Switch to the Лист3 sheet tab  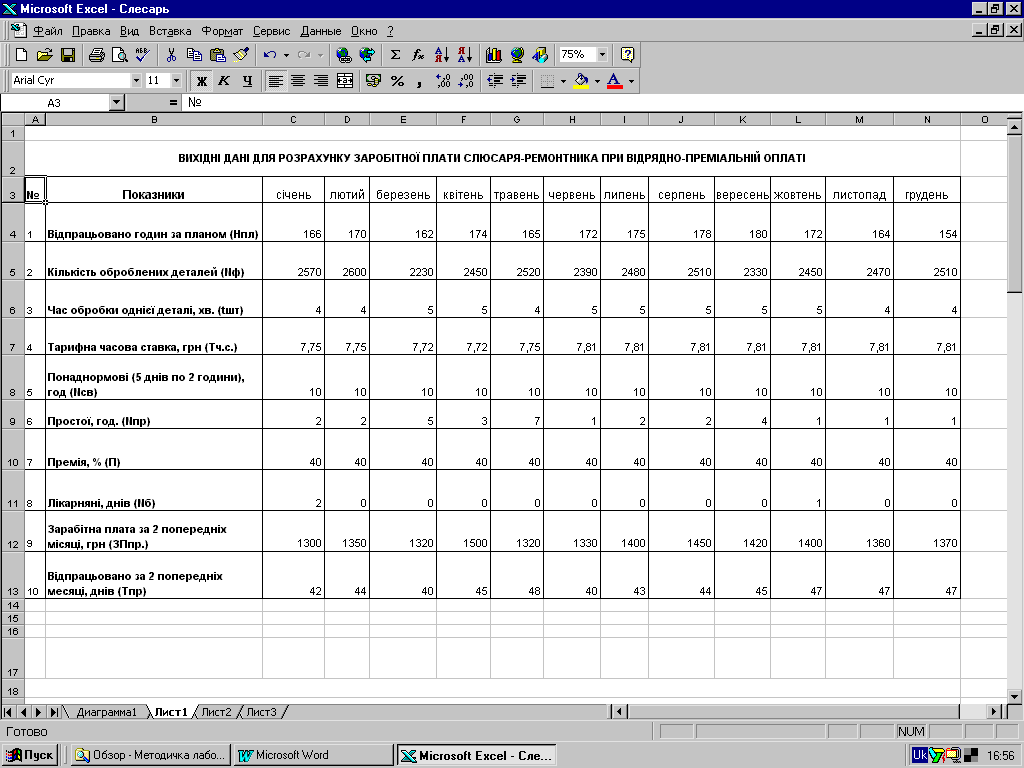pyautogui.click(x=261, y=712)
